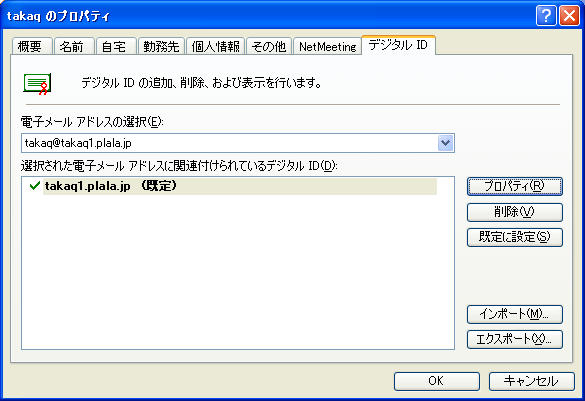Click the green checkmark beside takaq1.plala.jp
Viewport: 585px width, 401px height.
click(35, 186)
